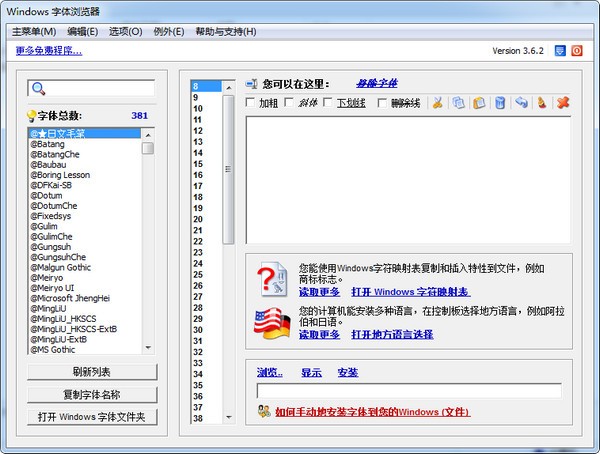
Task: Click font list scrollbar down arrow
Action: (x=148, y=348)
